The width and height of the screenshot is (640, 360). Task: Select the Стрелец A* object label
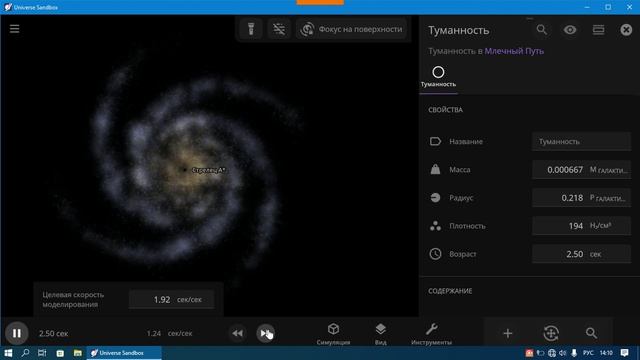point(208,170)
